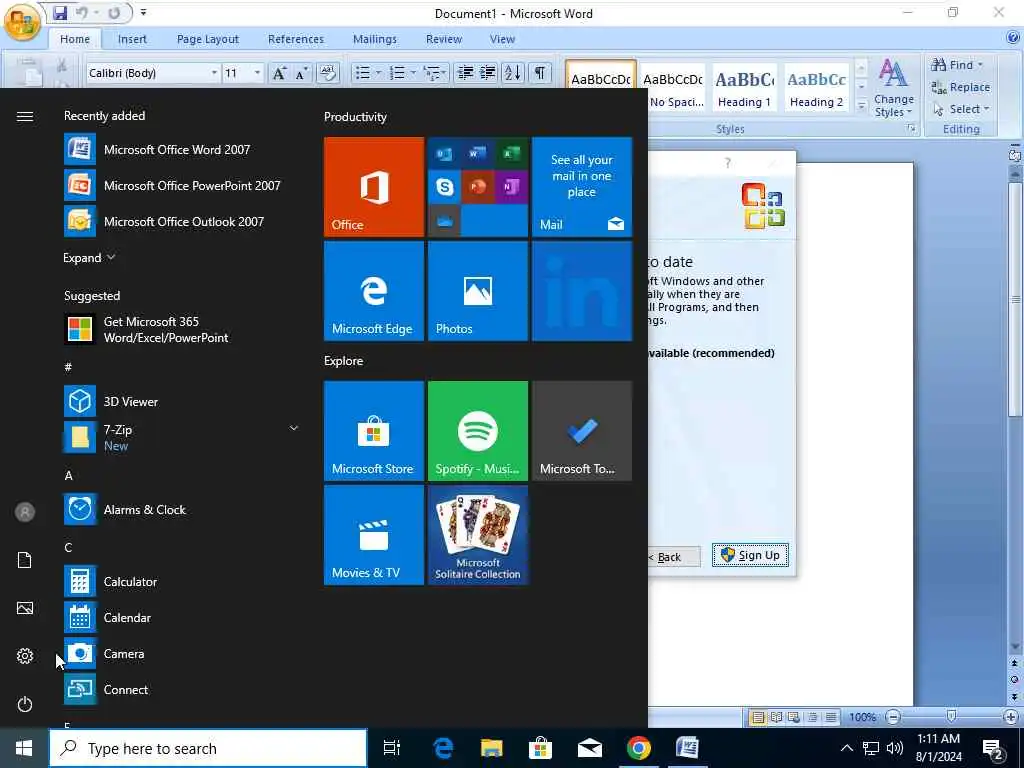Switch to Full Screen Reading view

[x=776, y=717]
